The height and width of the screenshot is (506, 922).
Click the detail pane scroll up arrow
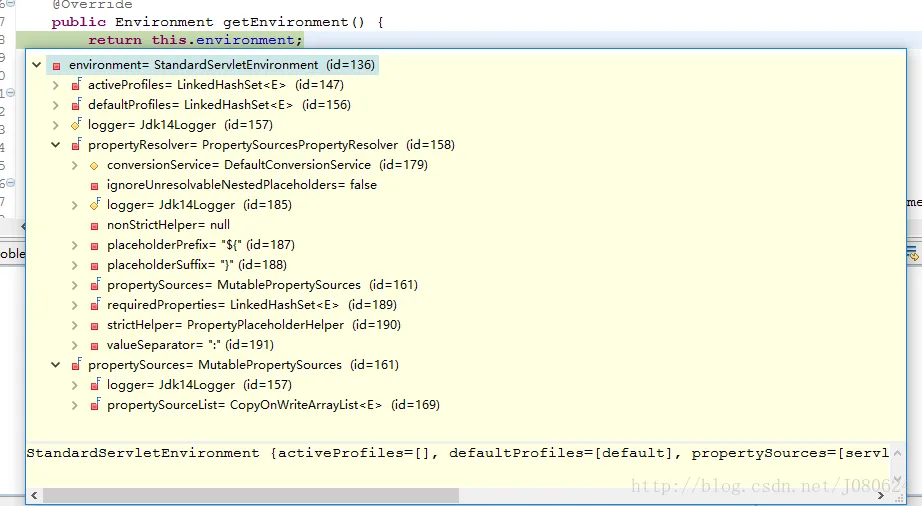point(897,453)
